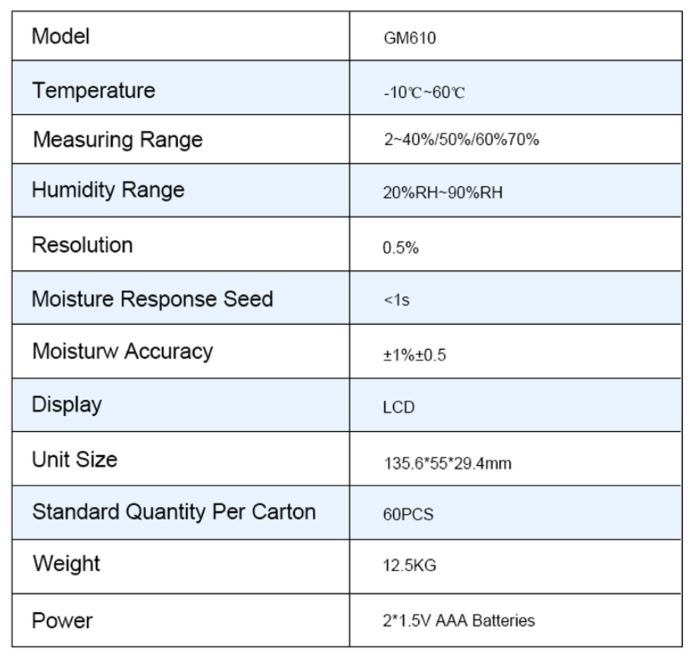Select the 2*1.5V AAA Batteries value
Screen dimensions: 699x656
[x=458, y=621]
